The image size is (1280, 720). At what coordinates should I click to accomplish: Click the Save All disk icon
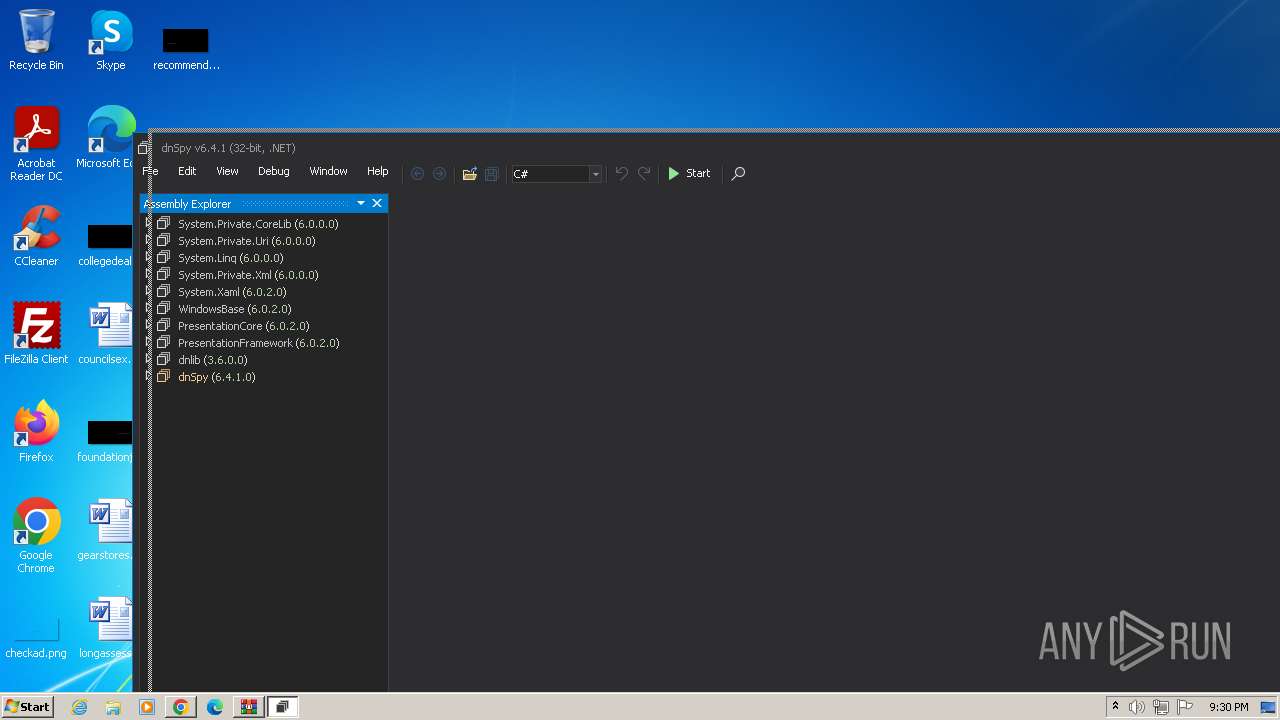point(491,173)
